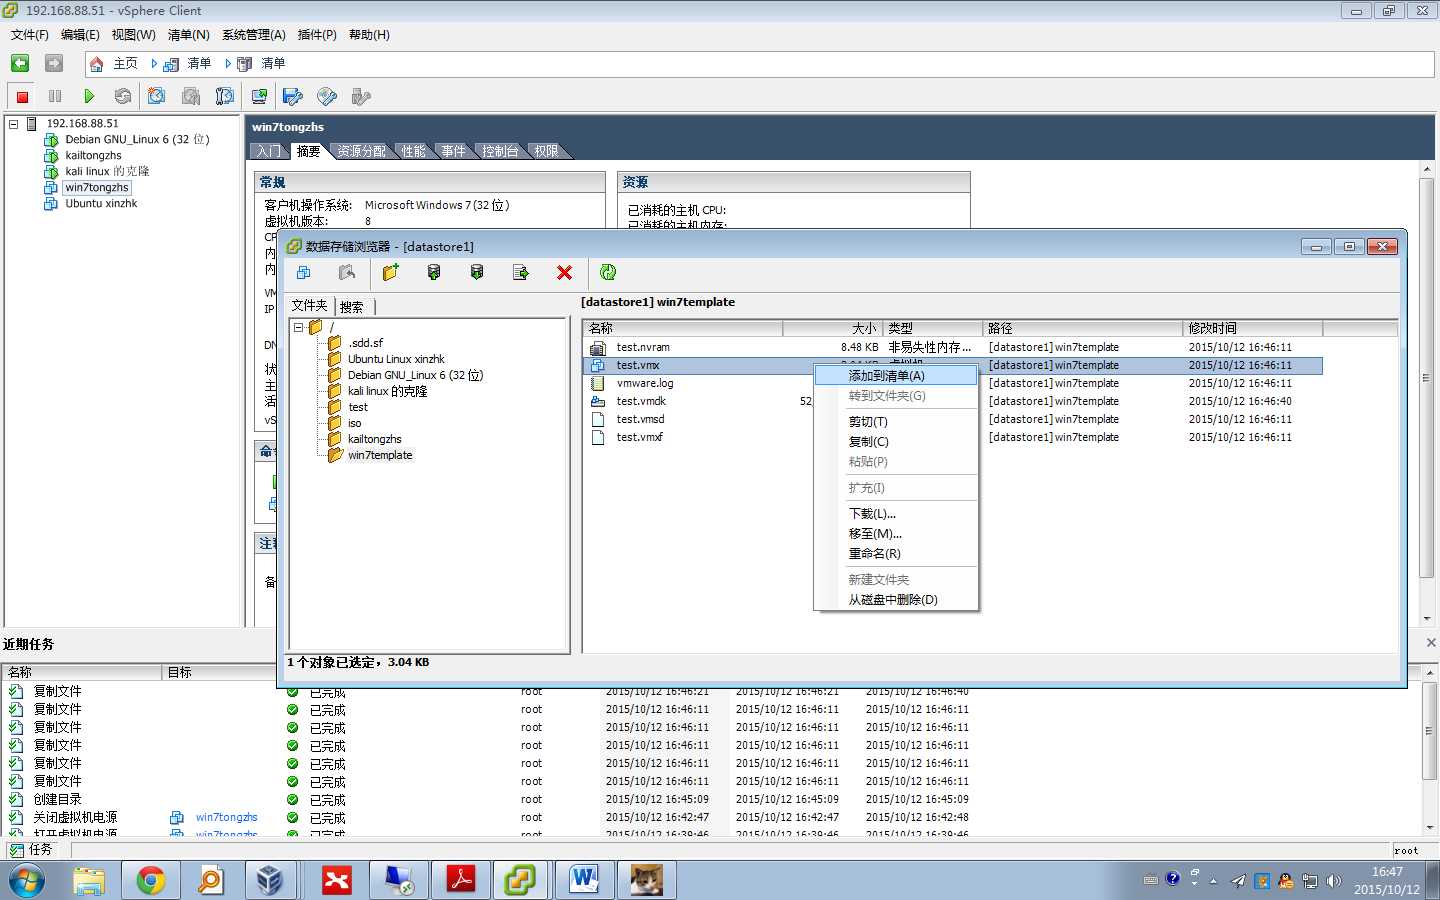Screen dimensions: 1440x900
Task: Click red X delete icon in datastore browser
Action: click(564, 272)
